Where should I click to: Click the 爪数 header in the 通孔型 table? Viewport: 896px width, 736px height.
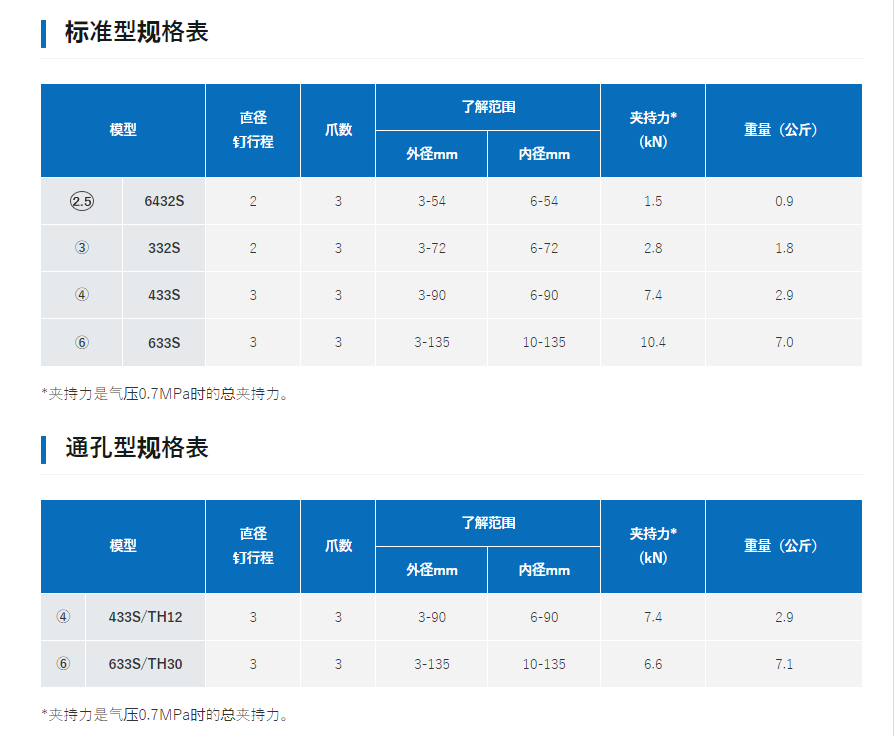(338, 546)
